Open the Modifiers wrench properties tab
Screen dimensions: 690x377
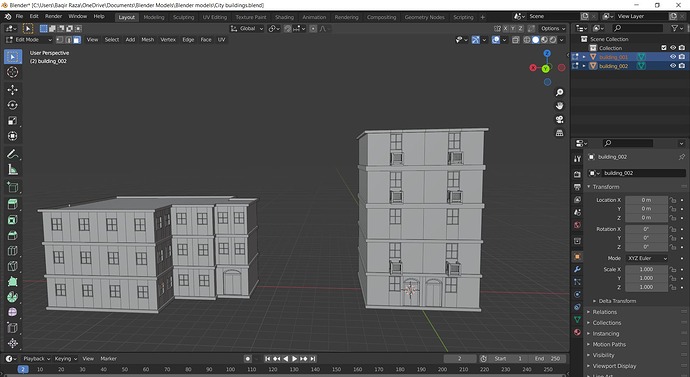click(577, 269)
